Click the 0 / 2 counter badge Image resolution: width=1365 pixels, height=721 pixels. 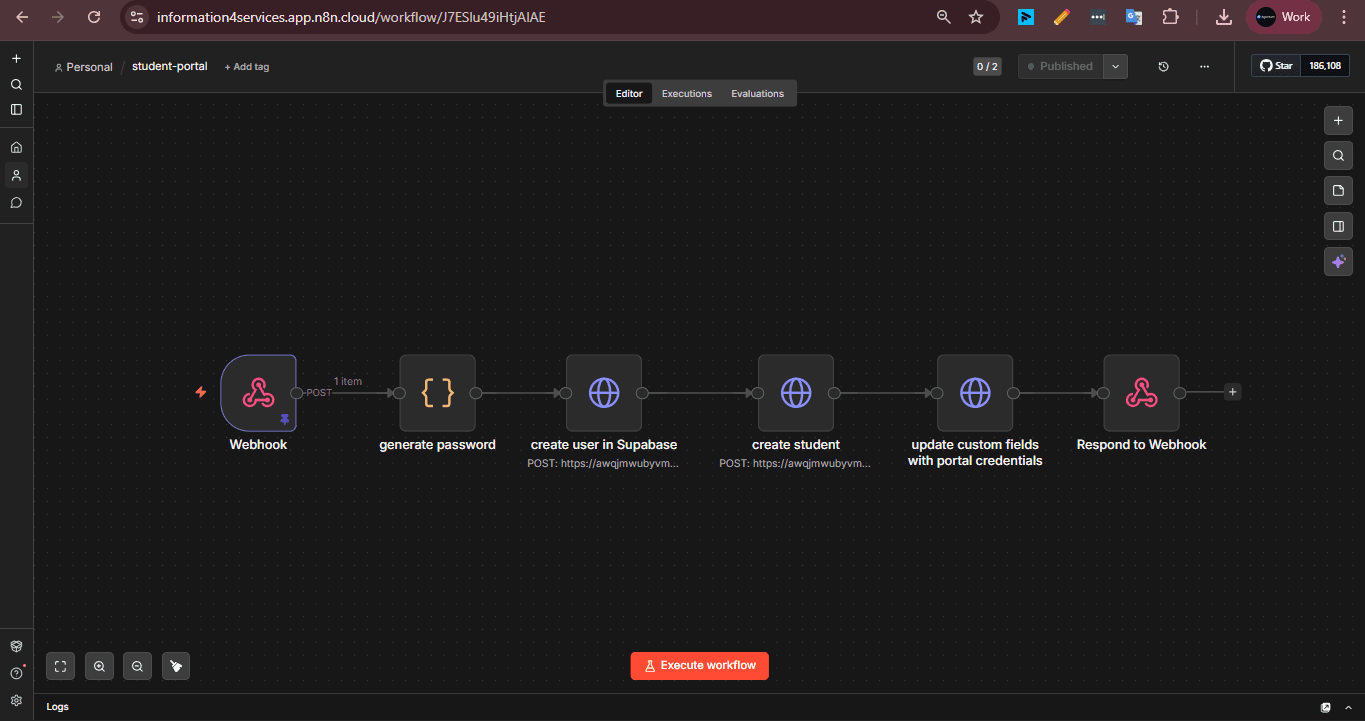coord(987,66)
